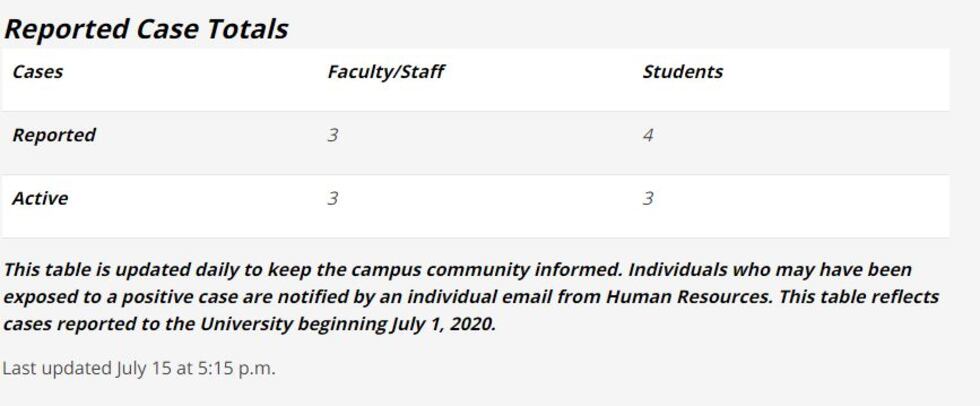Click the words "Last updated" below the note
The height and width of the screenshot is (406, 980).
coord(56,368)
